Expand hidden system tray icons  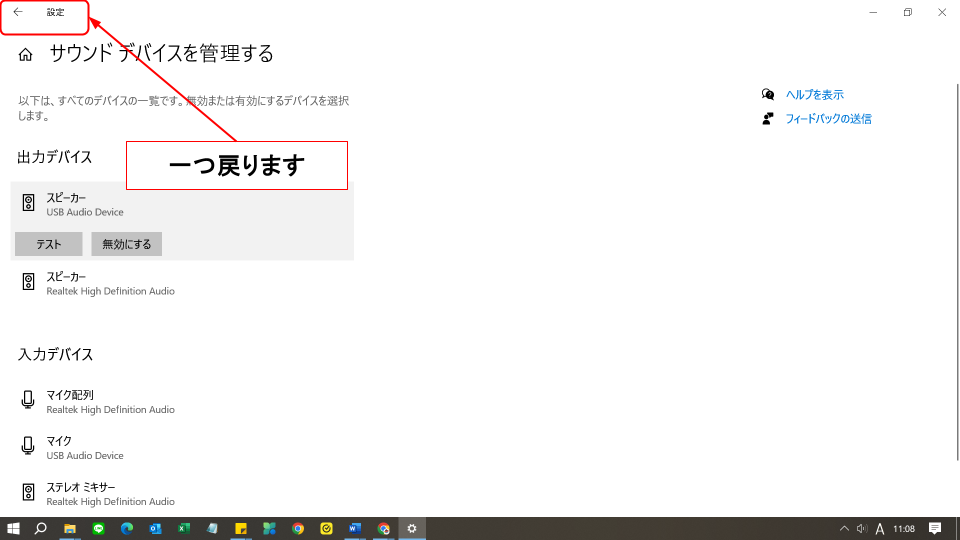point(844,528)
